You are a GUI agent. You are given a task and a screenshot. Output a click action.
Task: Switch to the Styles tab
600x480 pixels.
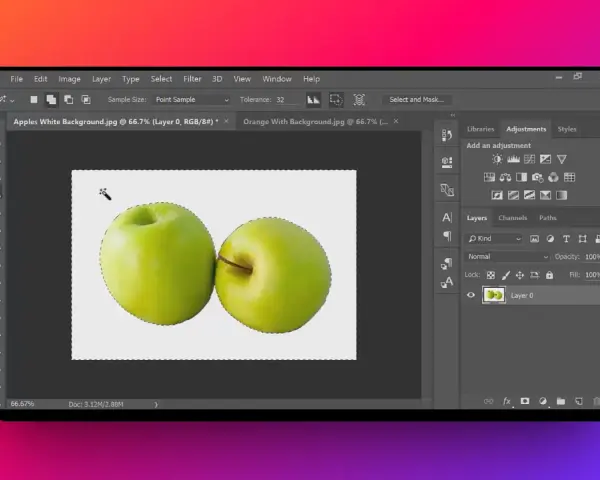tap(567, 129)
